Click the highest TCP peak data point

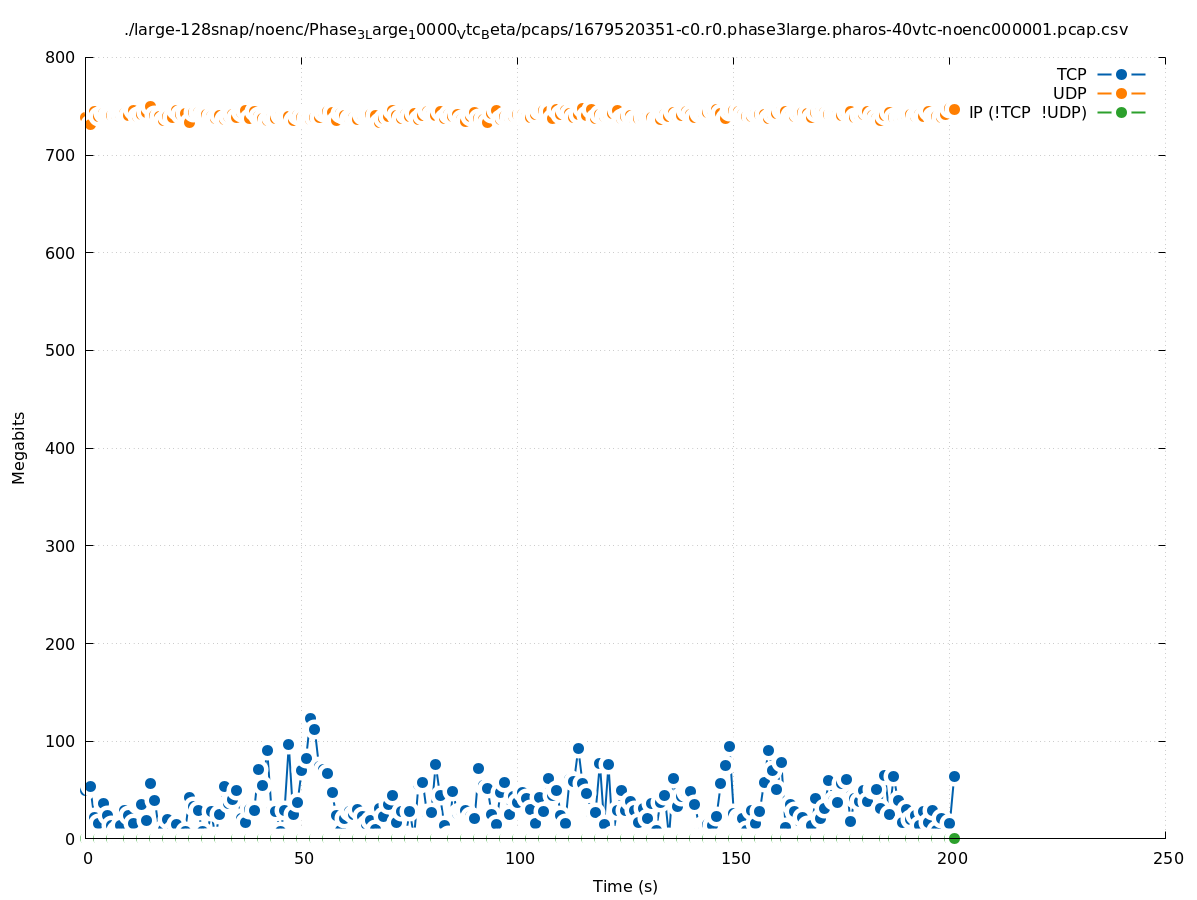[310, 719]
